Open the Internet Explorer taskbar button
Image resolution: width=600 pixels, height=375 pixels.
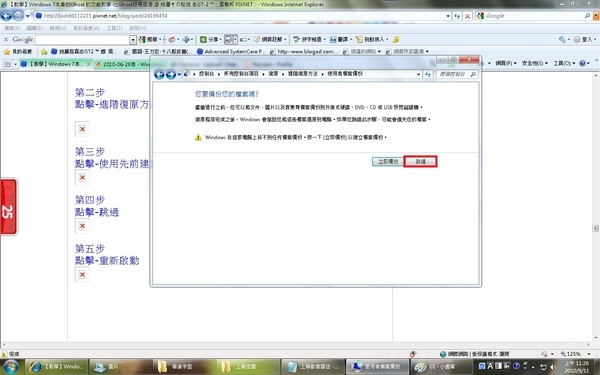57,367
